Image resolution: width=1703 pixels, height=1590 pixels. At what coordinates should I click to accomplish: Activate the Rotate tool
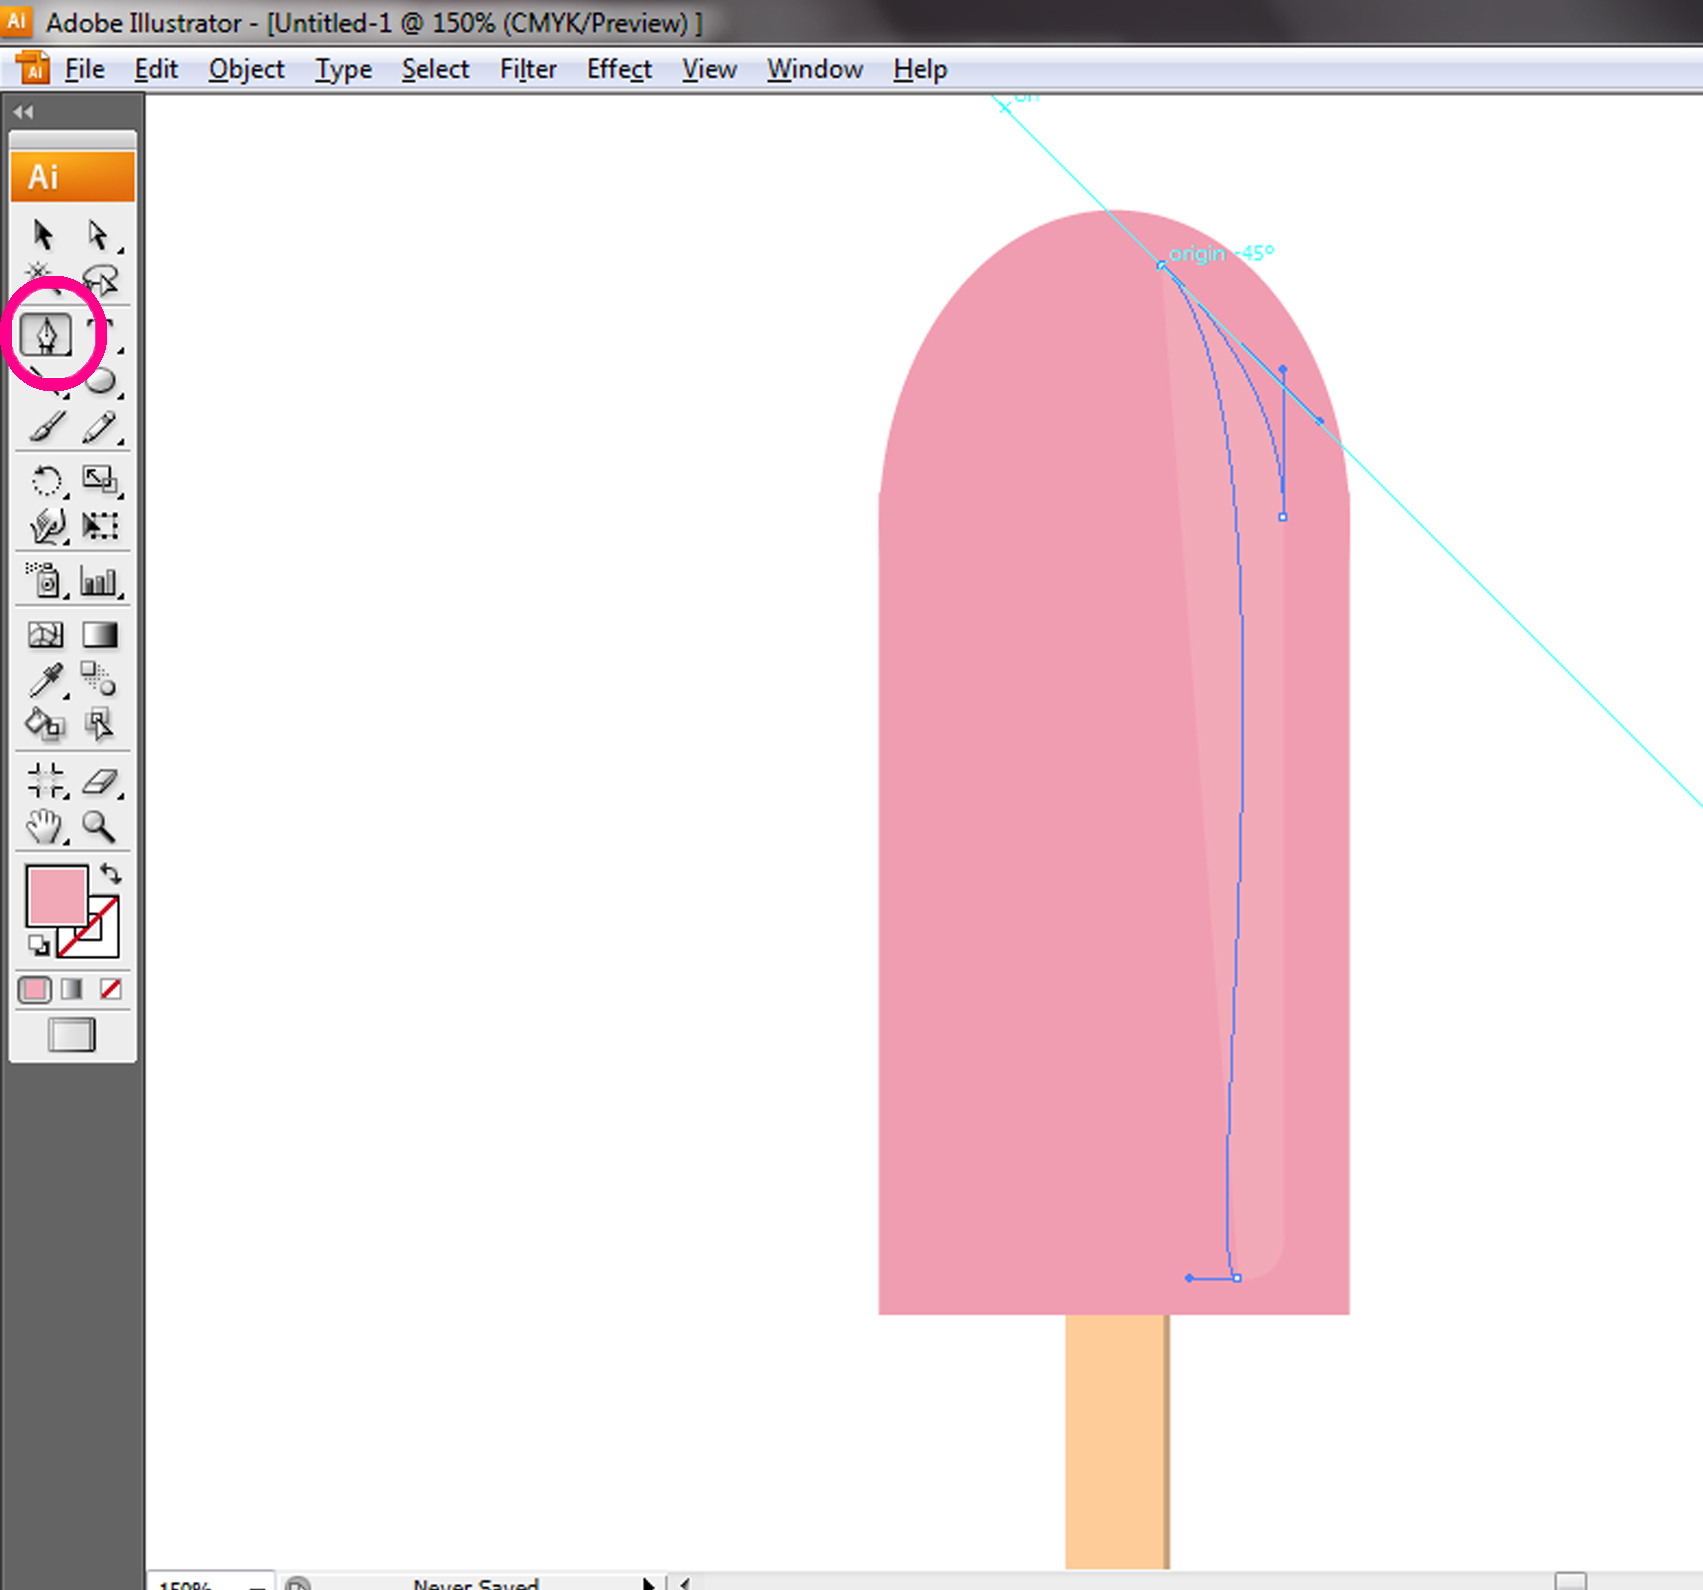[46, 481]
